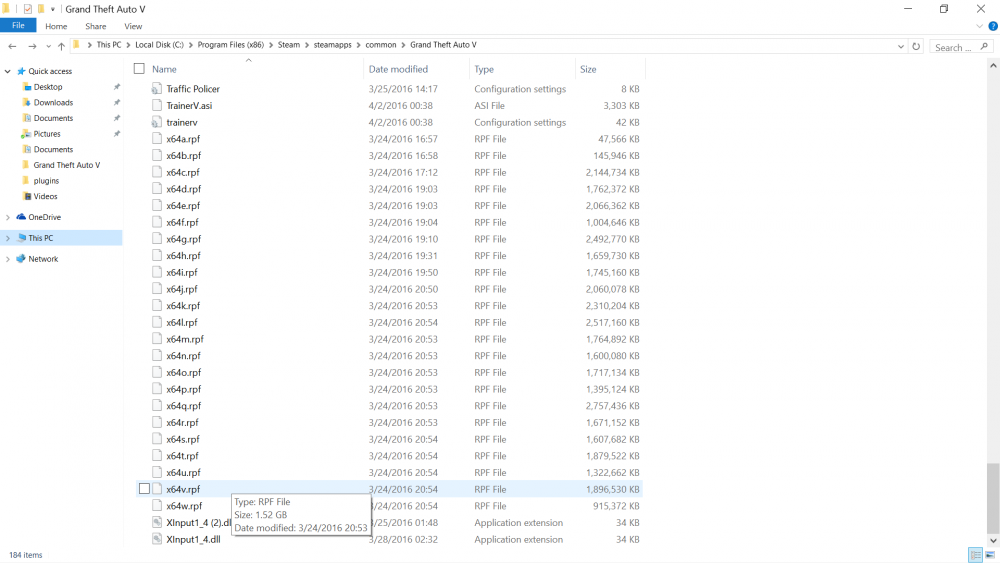Select the x64q.rpf file

(184, 406)
